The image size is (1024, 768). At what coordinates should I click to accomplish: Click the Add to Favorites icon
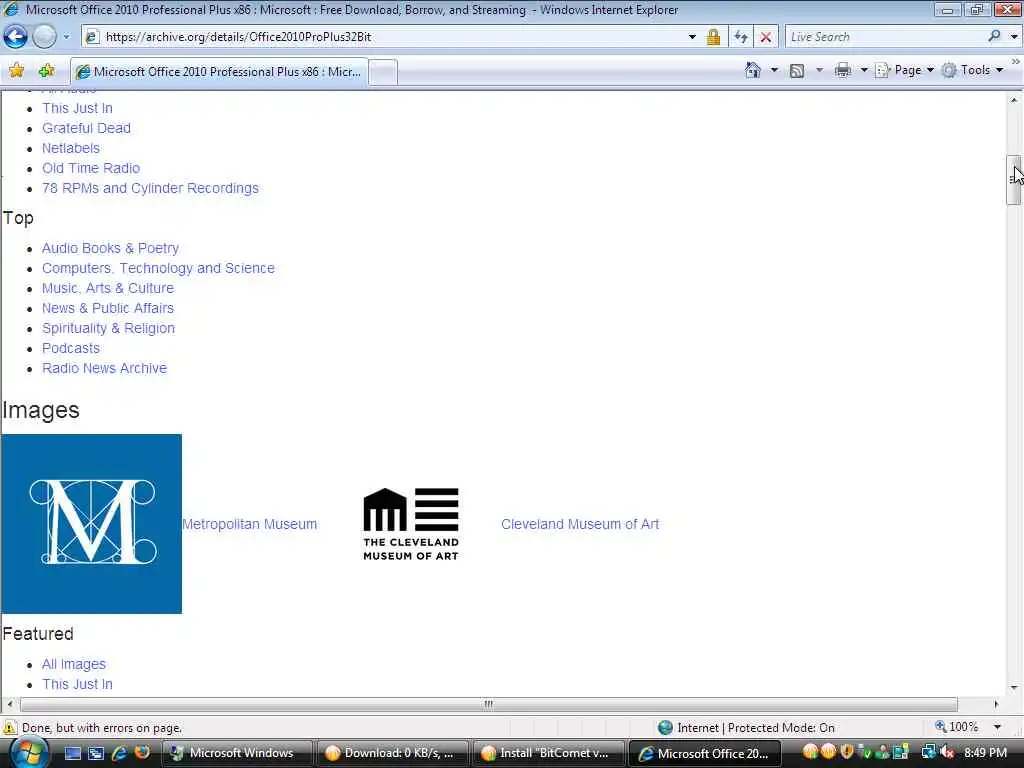pos(46,71)
